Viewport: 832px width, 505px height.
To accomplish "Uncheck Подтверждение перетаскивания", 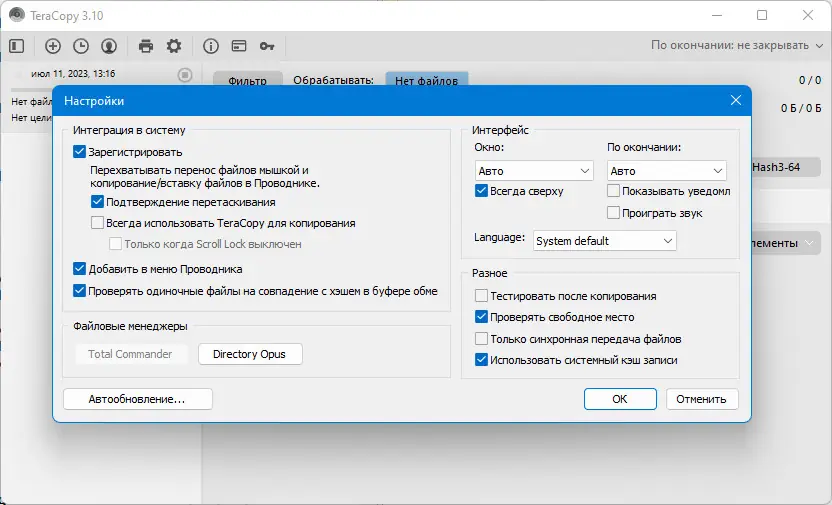I will click(97, 202).
